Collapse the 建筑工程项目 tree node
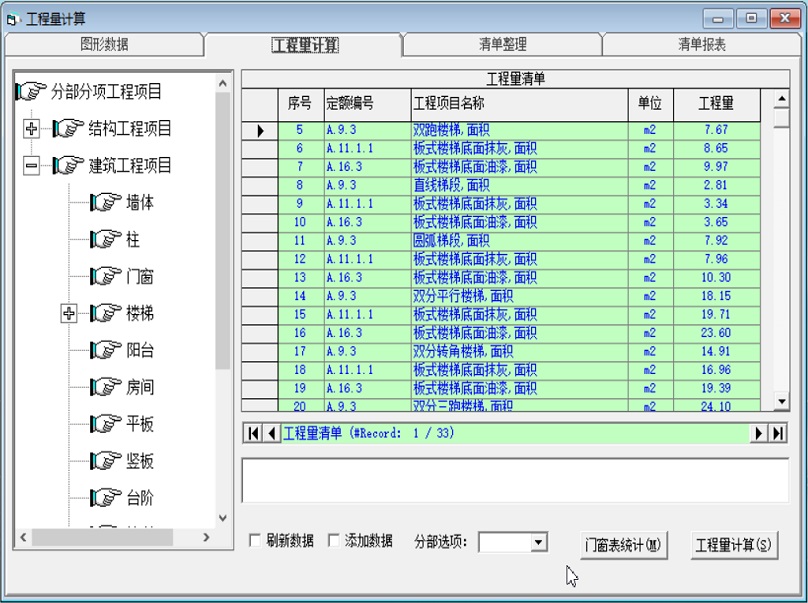The height and width of the screenshot is (603, 808). click(x=31, y=165)
